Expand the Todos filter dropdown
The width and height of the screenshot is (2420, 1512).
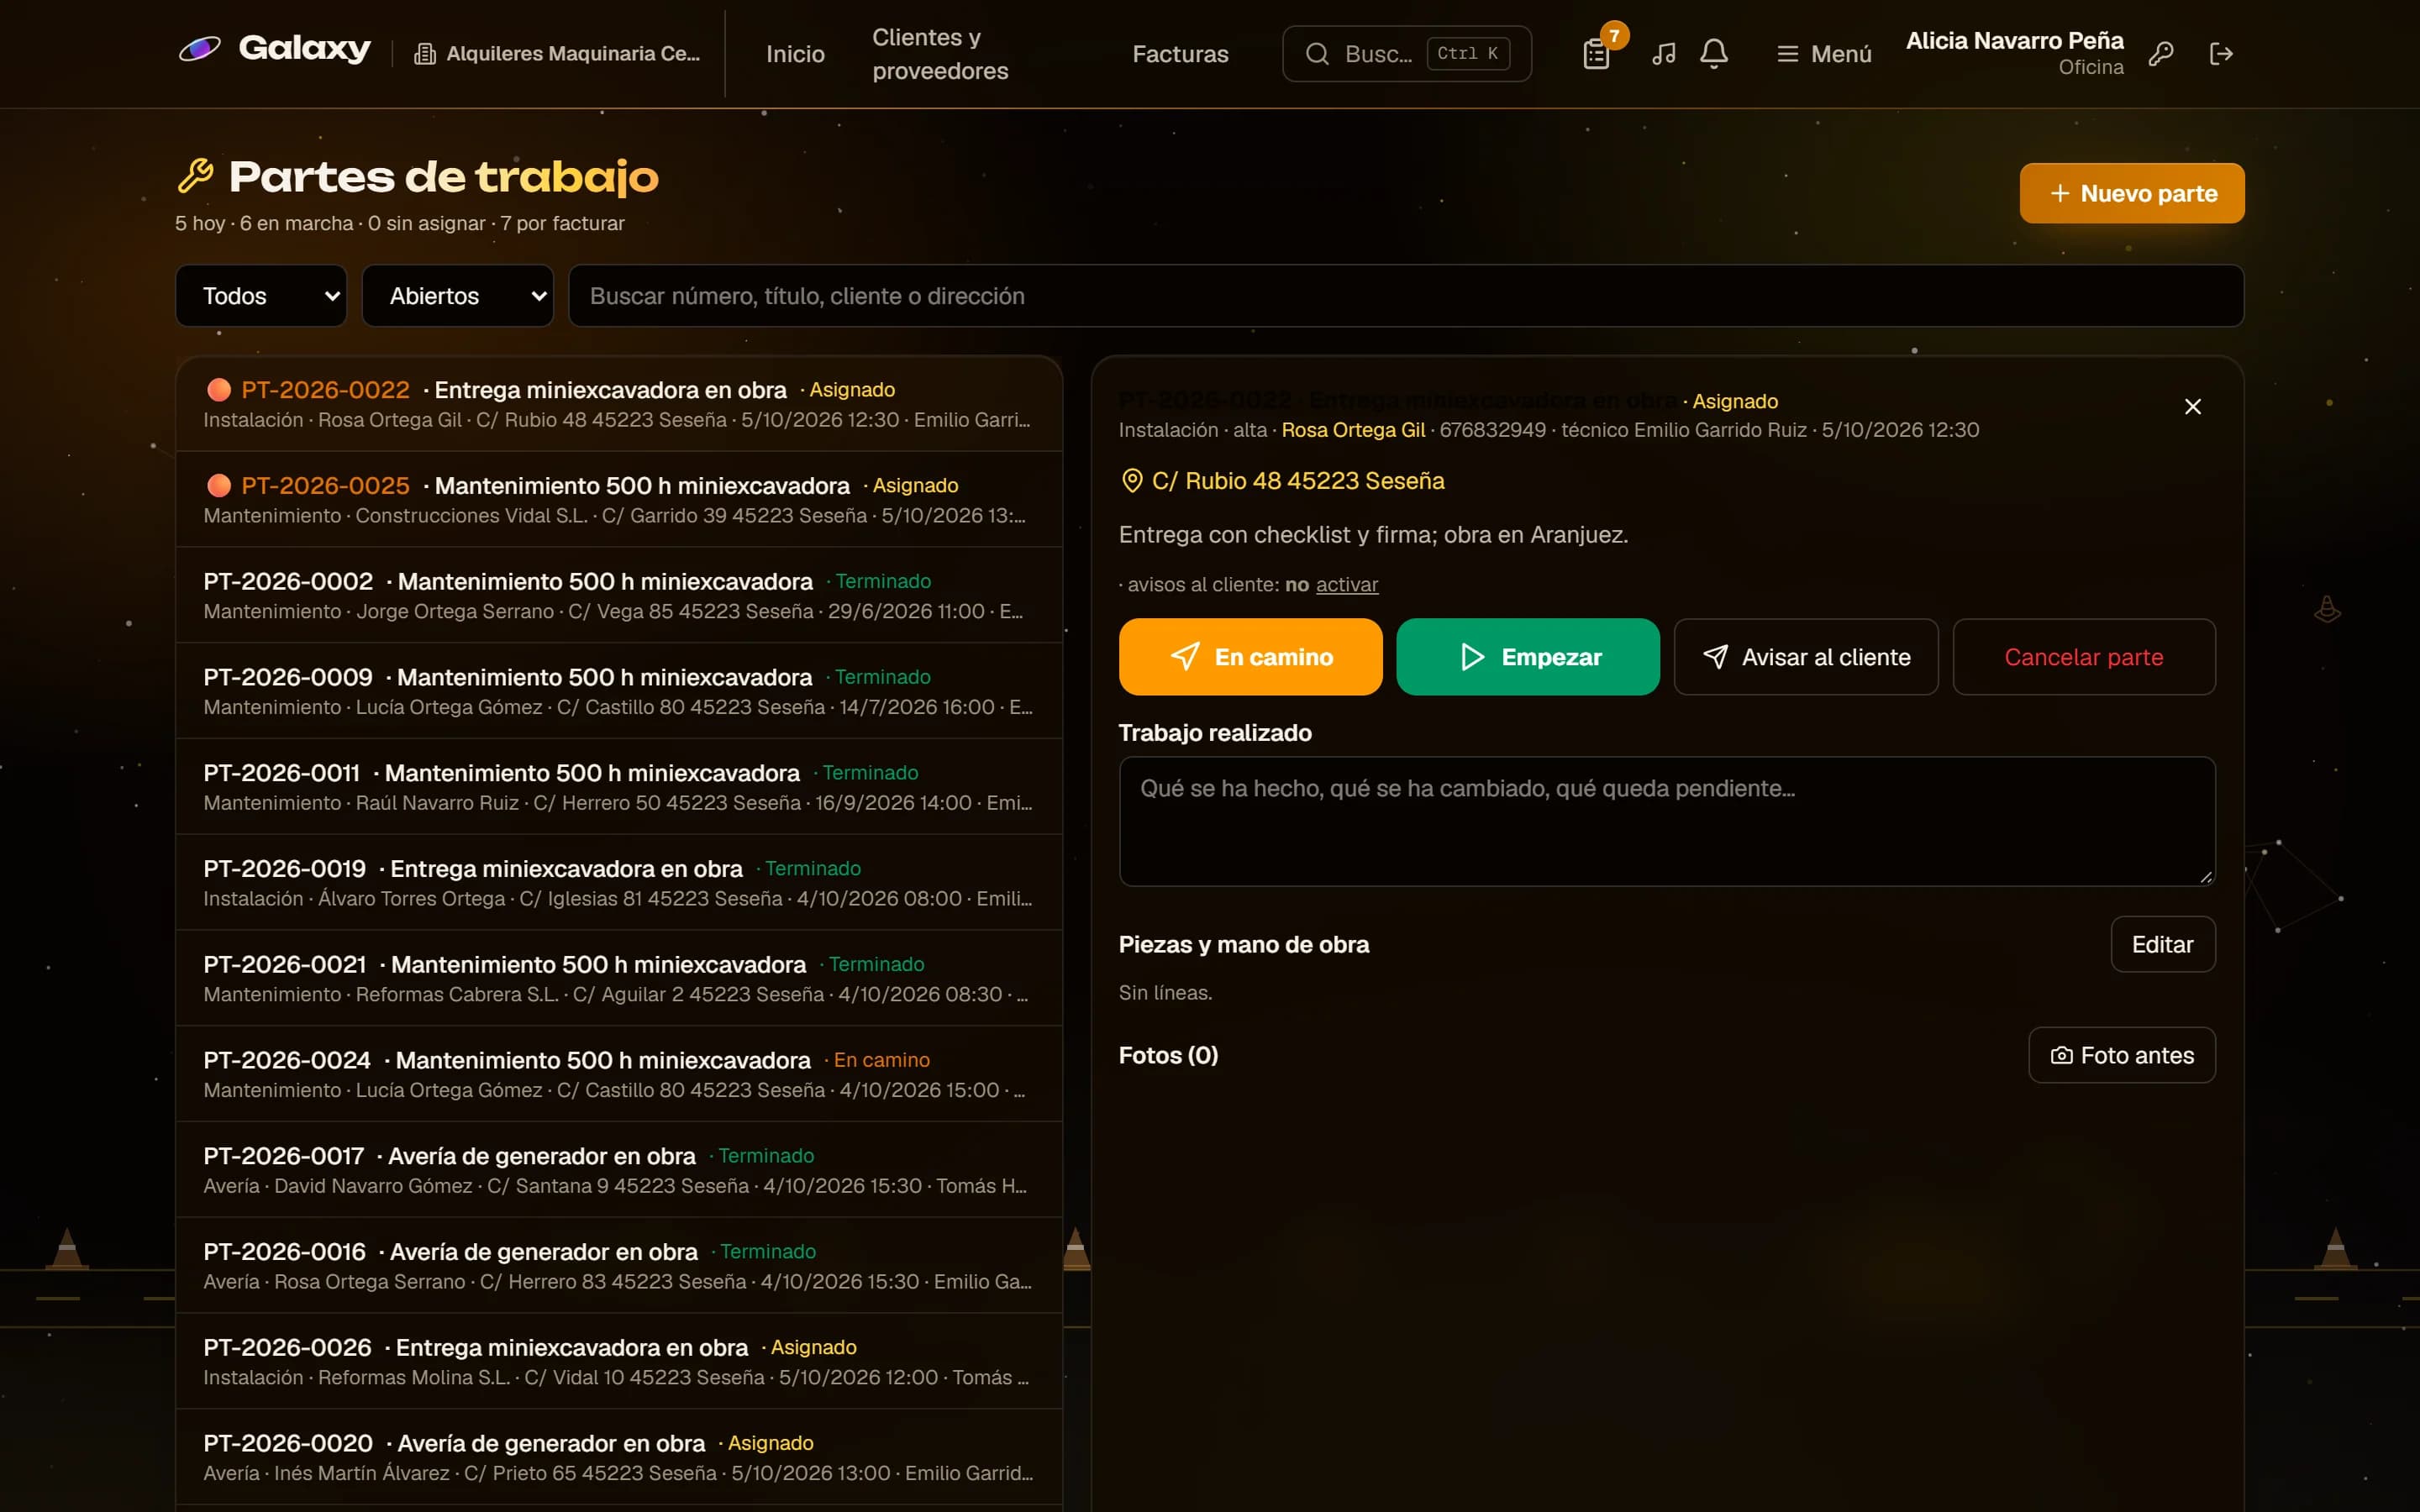(x=261, y=296)
